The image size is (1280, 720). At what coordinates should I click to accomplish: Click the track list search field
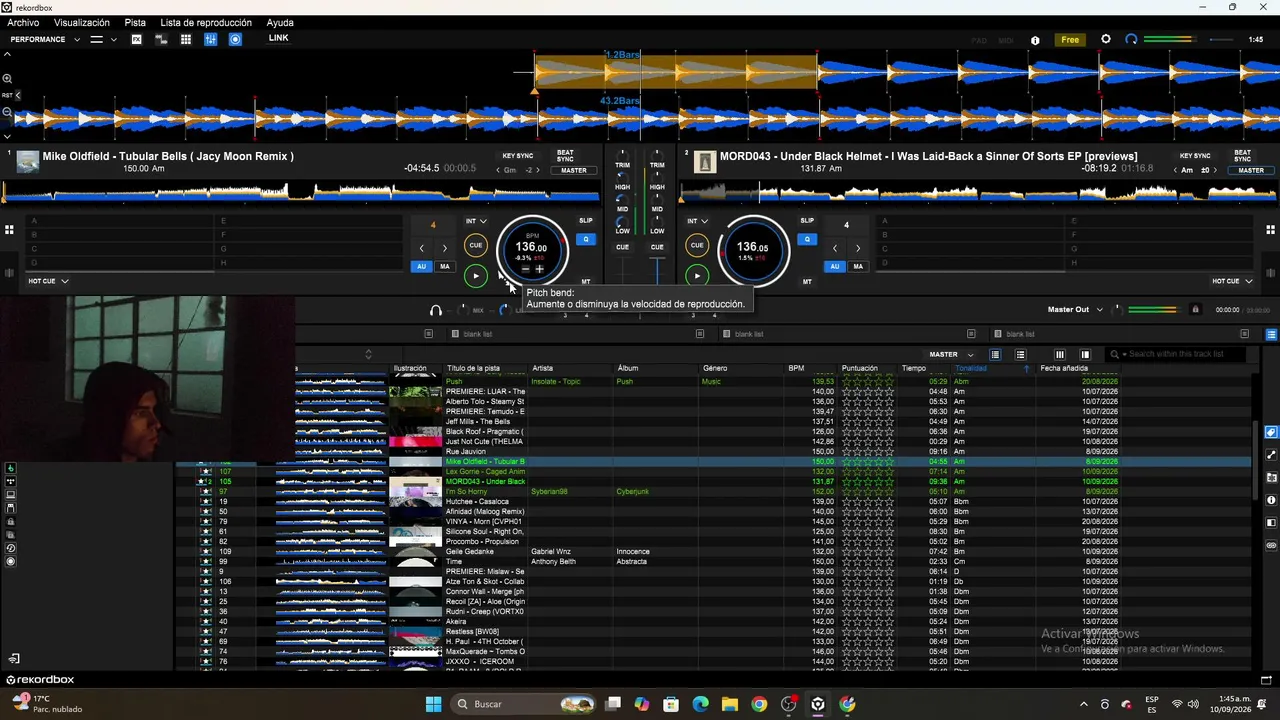[1180, 354]
